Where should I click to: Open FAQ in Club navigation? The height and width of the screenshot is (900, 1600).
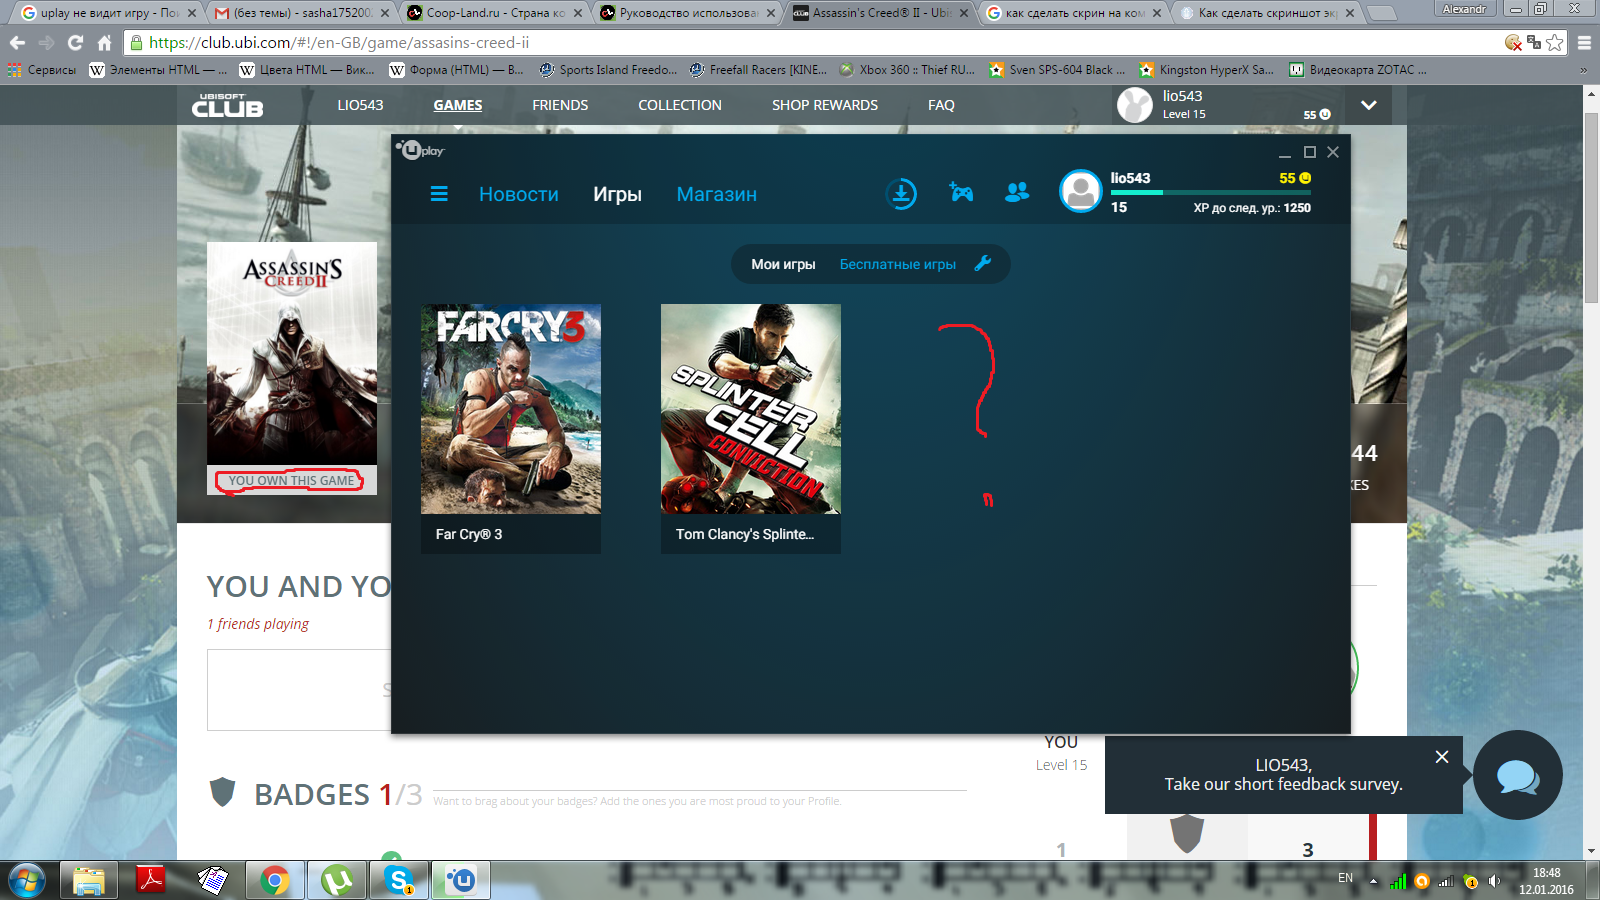941,105
